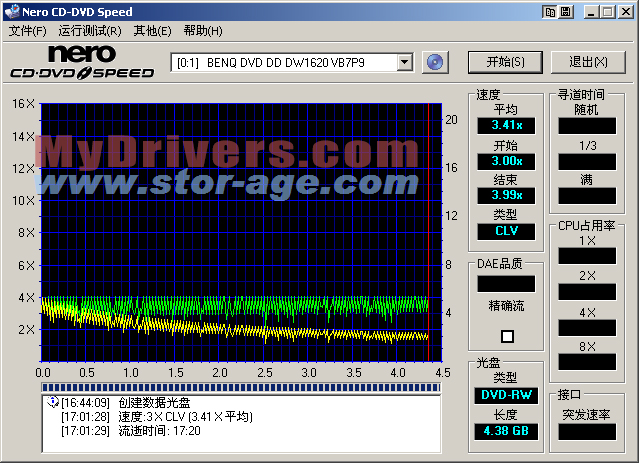Open the 运行测试(R) menu
639x463 pixels.
point(85,31)
